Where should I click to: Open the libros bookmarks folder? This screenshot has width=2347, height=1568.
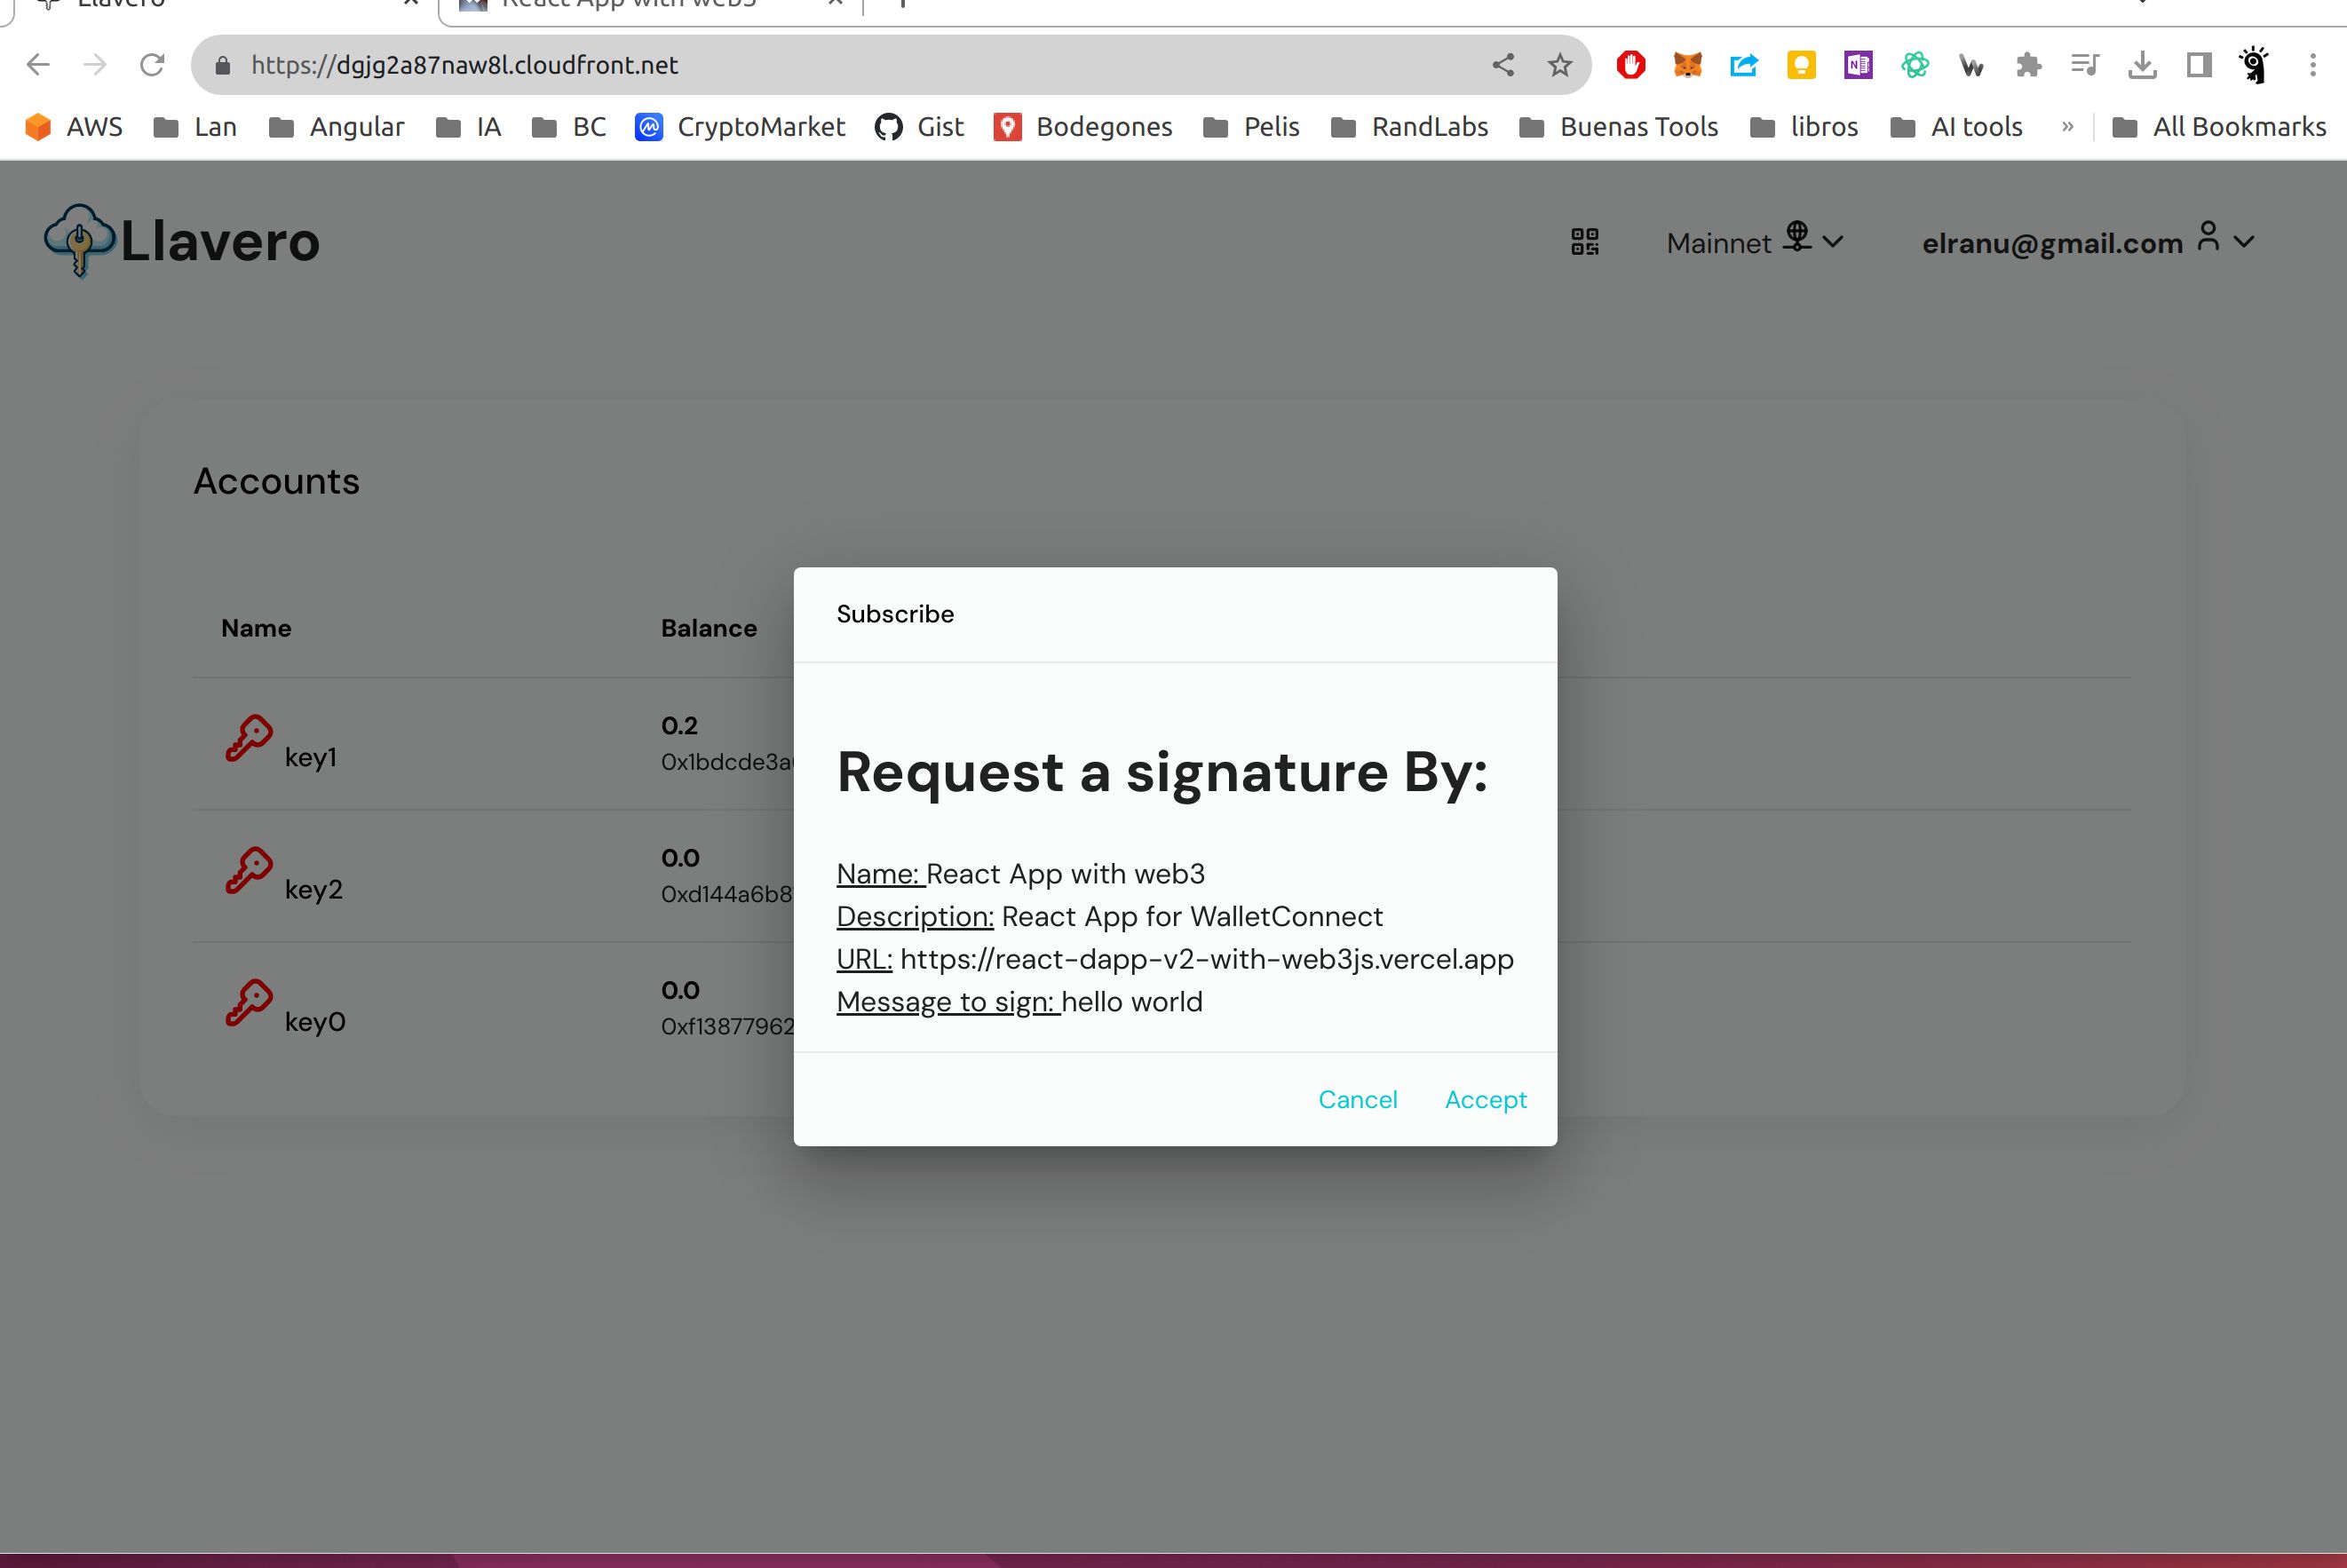pyautogui.click(x=1804, y=127)
